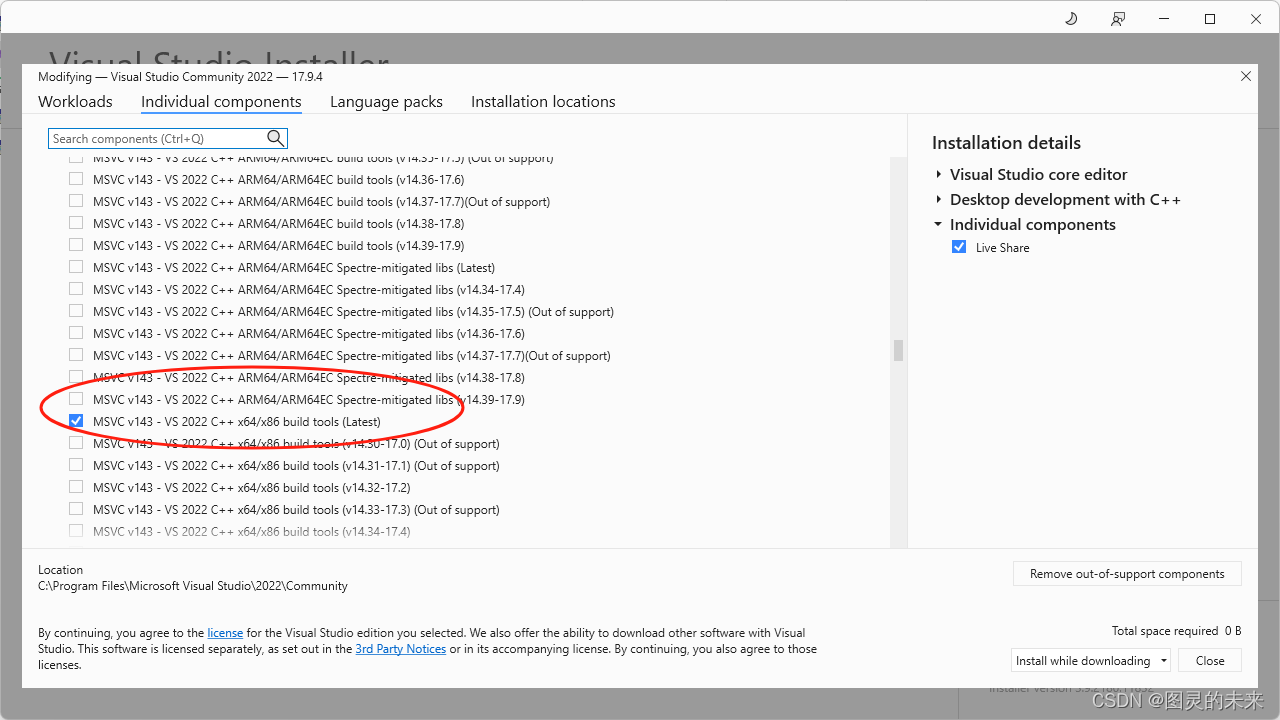Click Remove out-of-support components button
This screenshot has width=1280, height=720.
coord(1127,574)
